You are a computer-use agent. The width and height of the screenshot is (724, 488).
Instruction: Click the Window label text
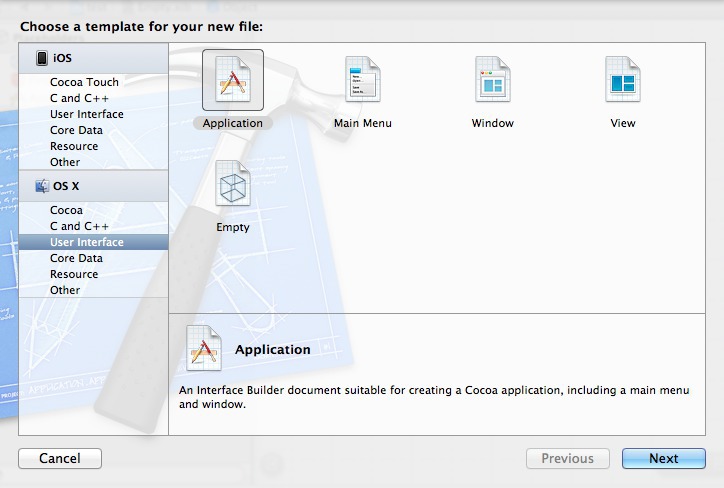click(493, 123)
